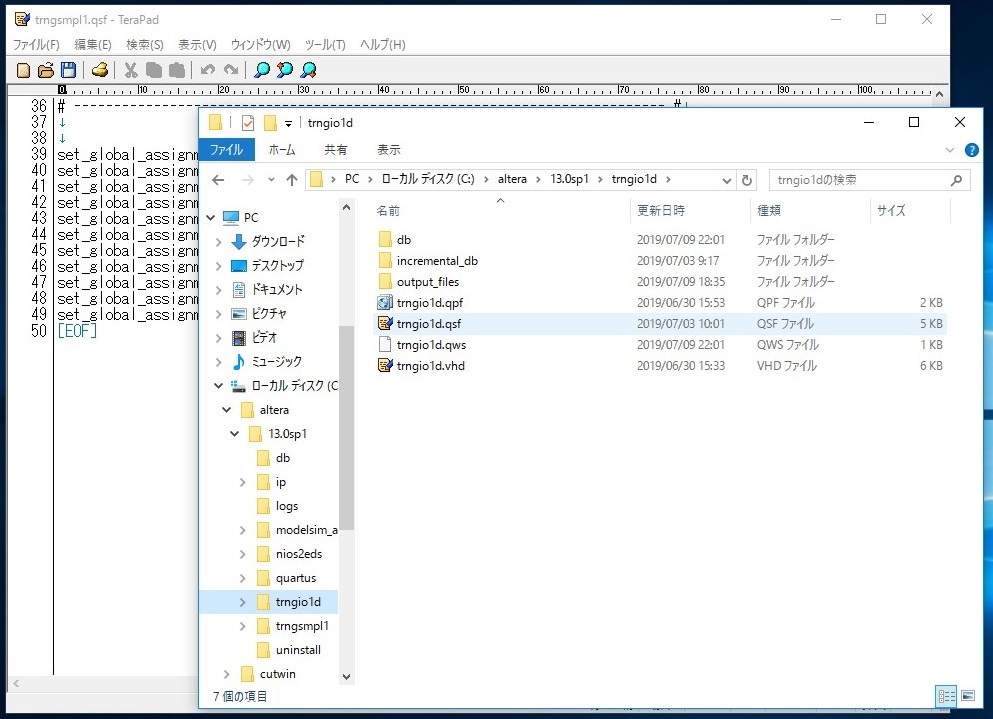Screen dimensions: 993x719
Task: Open the ヘルプ(H) menu in TeraPad
Action: click(383, 44)
